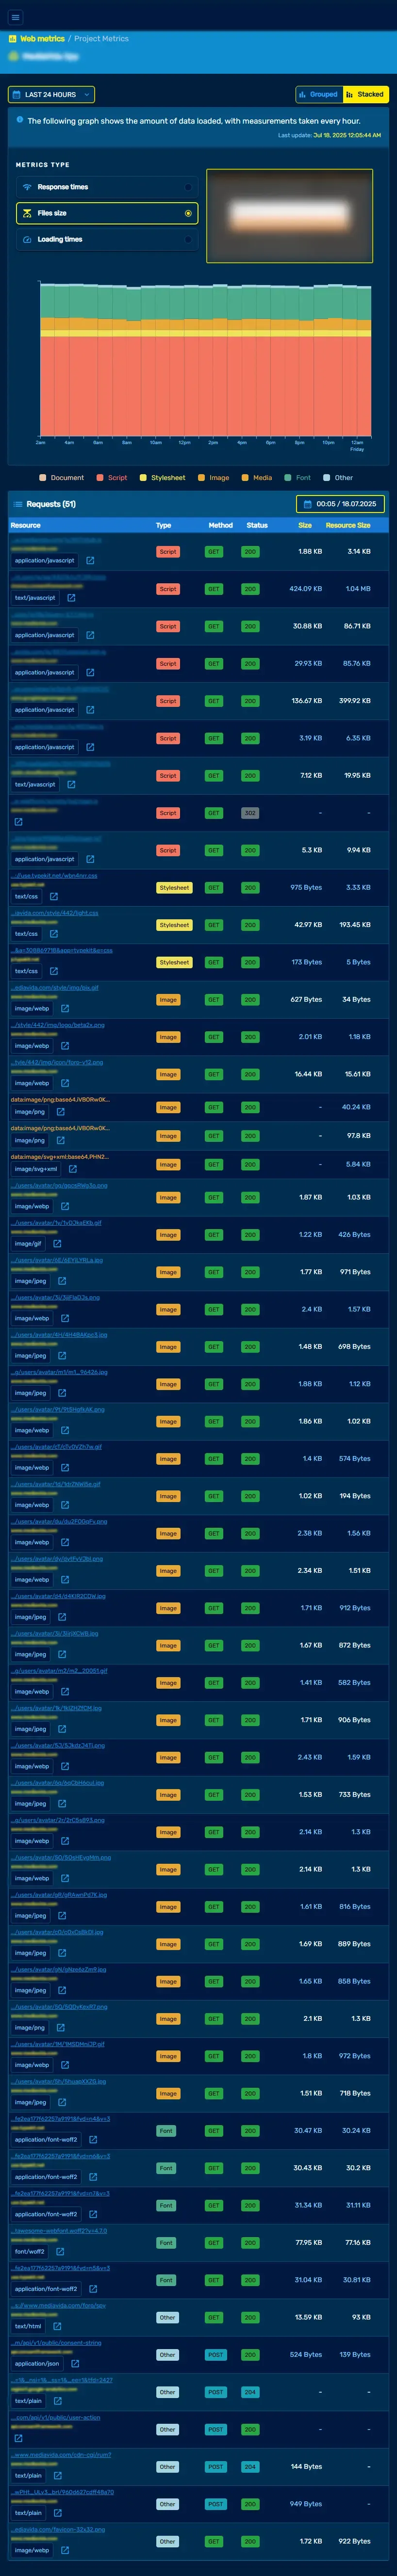Open external link icon in the light.css row
This screenshot has width=397, height=2576.
coord(54,934)
